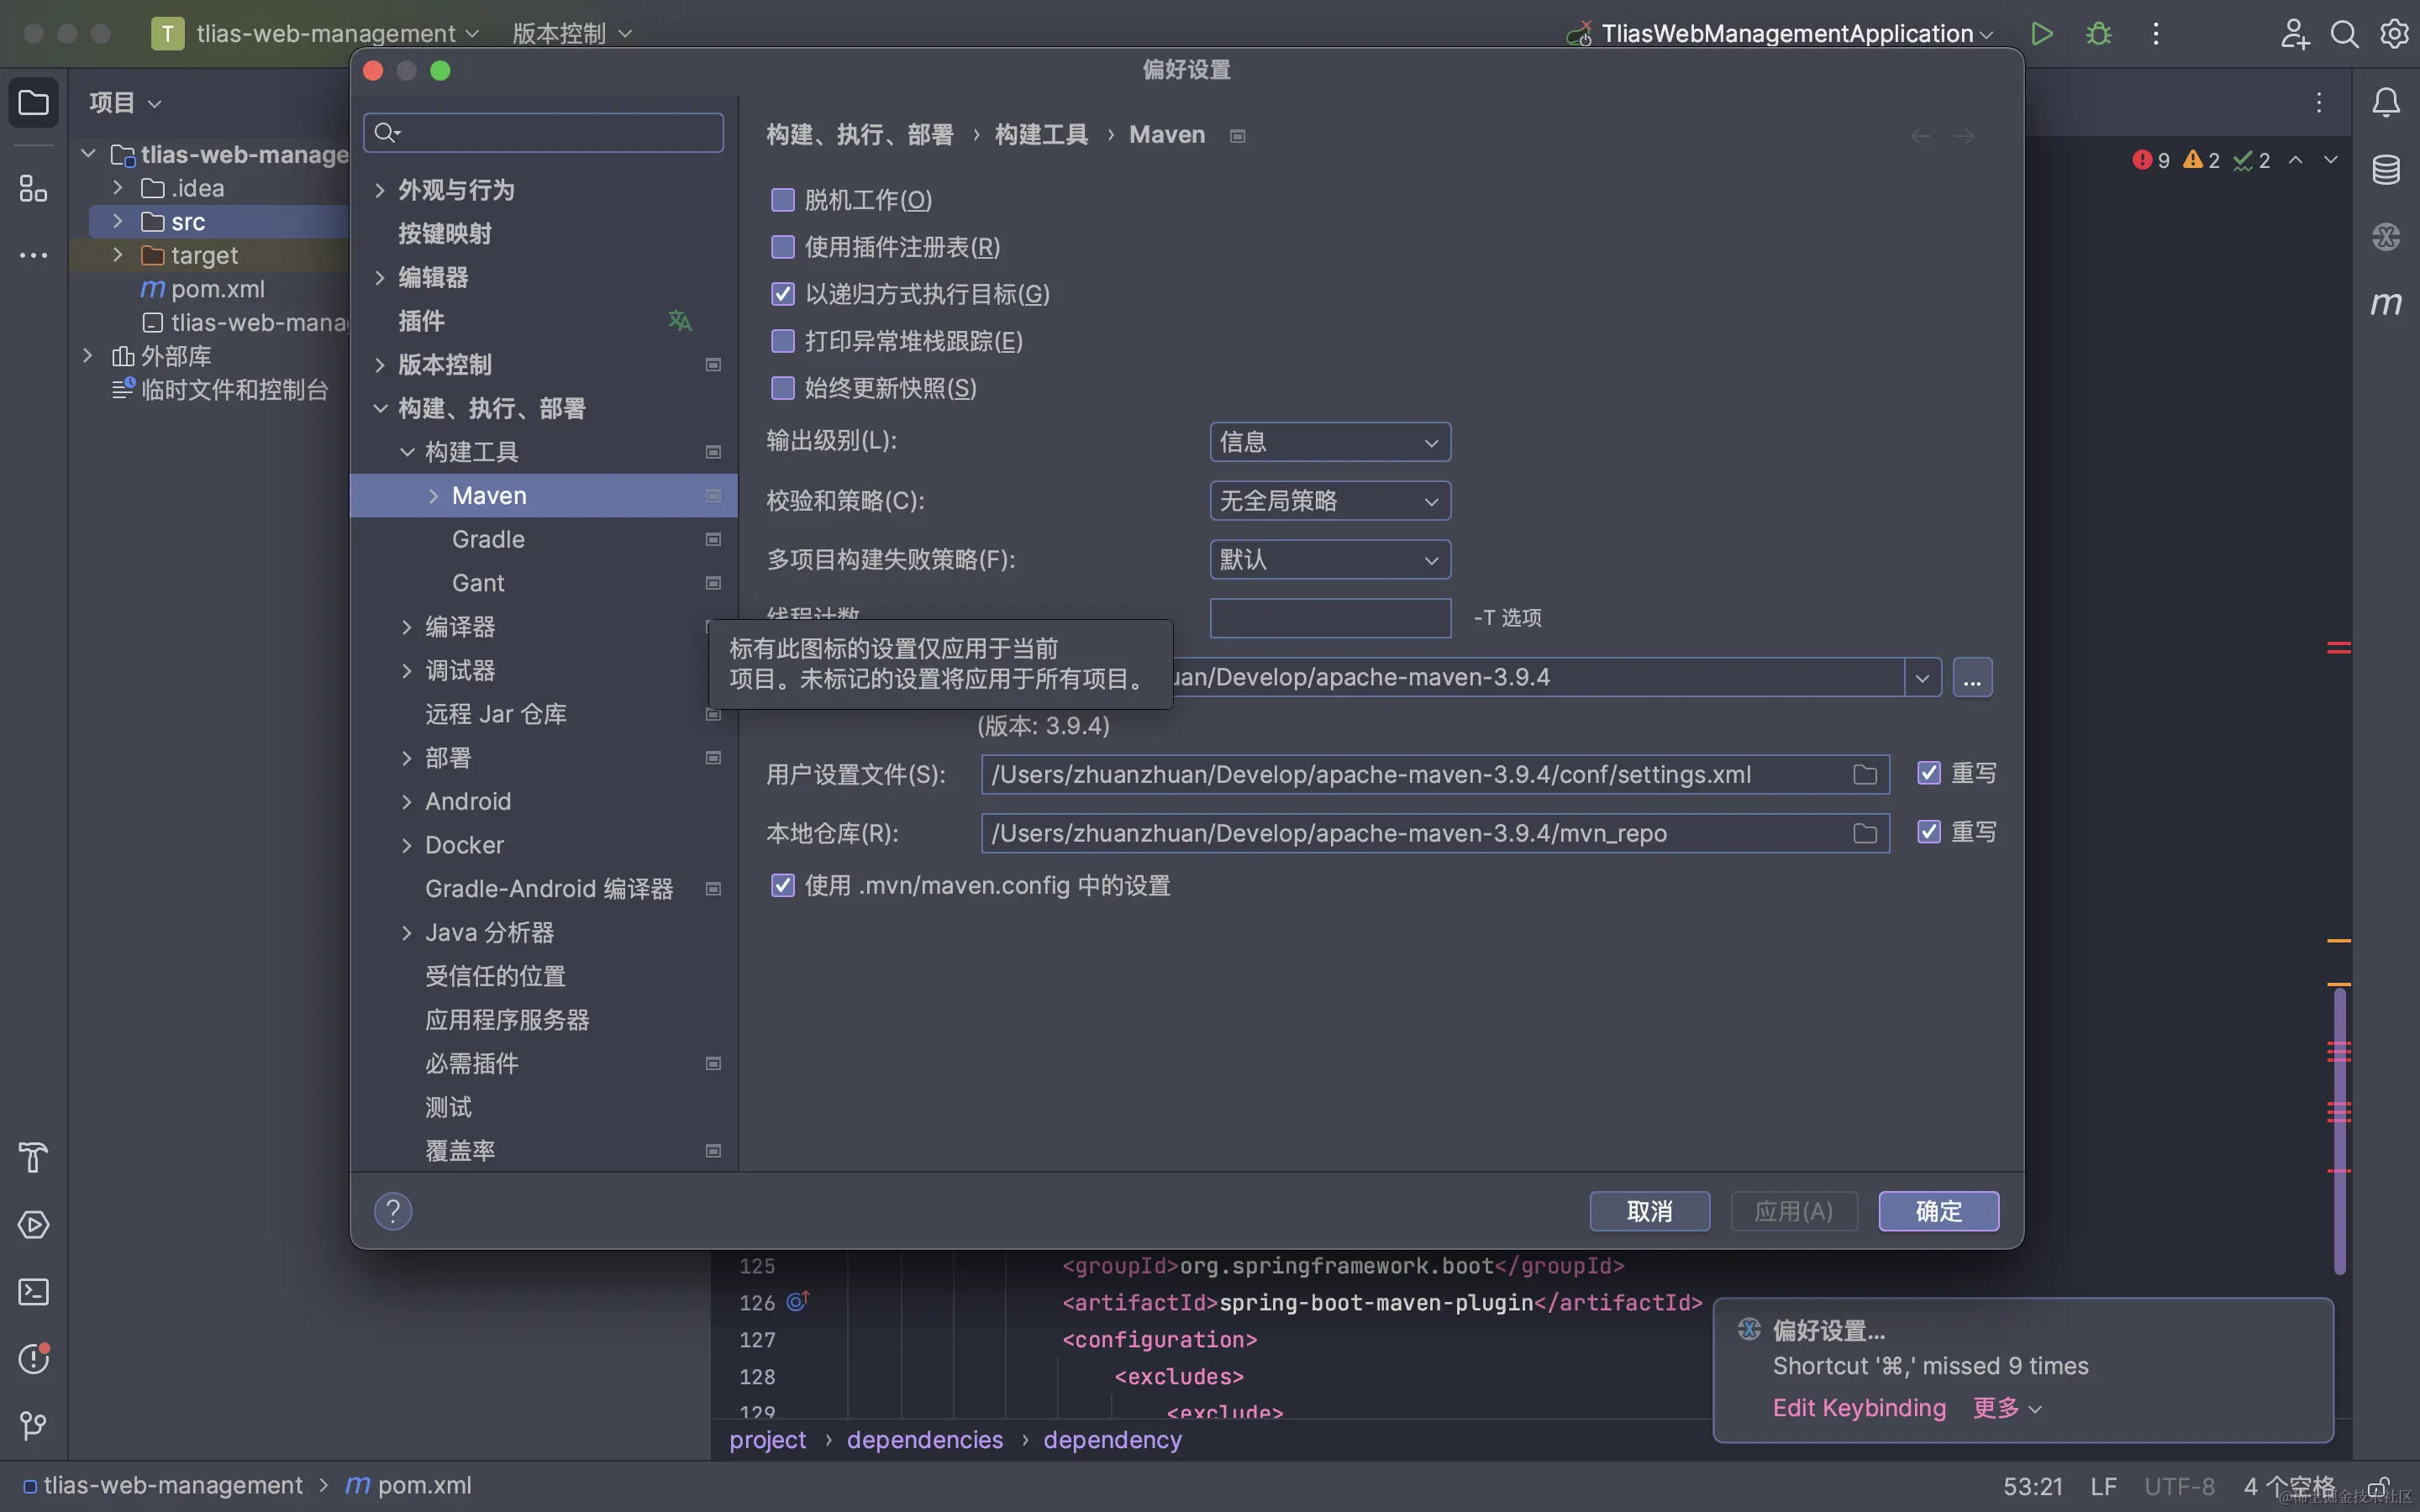Screen dimensions: 2420x1512
Task: Select Gradle in the settings tree
Action: [x=488, y=539]
